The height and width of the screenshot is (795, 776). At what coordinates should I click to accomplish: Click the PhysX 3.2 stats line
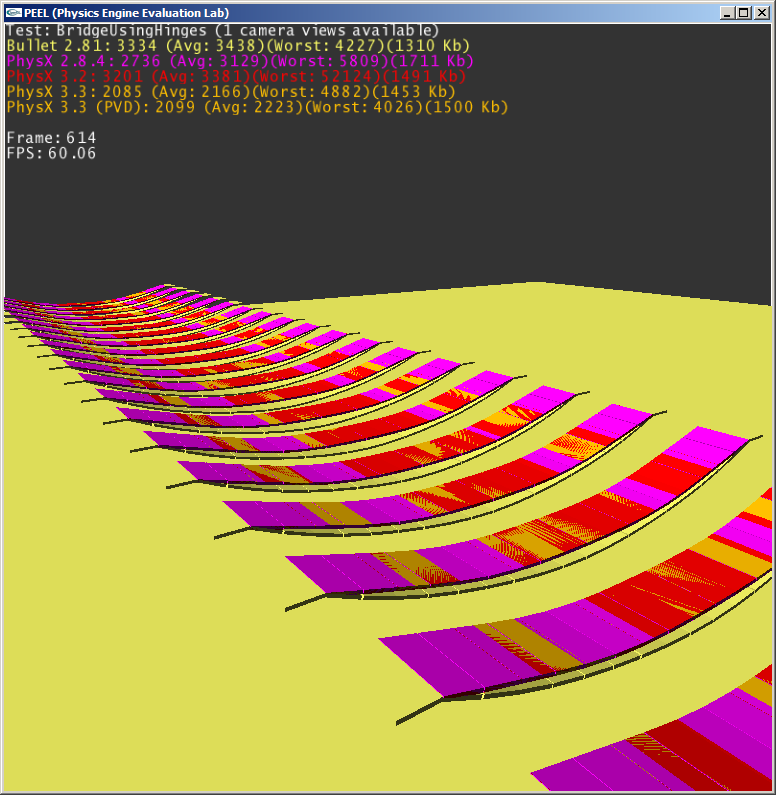click(236, 77)
